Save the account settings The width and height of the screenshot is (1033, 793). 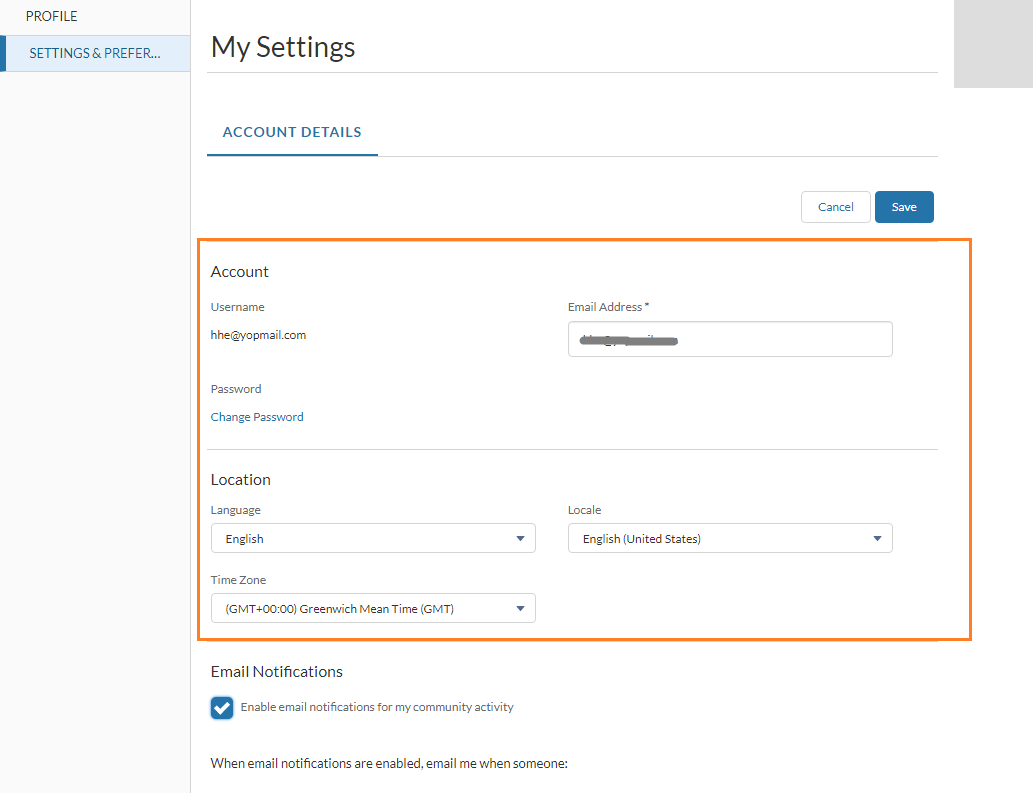tap(904, 207)
